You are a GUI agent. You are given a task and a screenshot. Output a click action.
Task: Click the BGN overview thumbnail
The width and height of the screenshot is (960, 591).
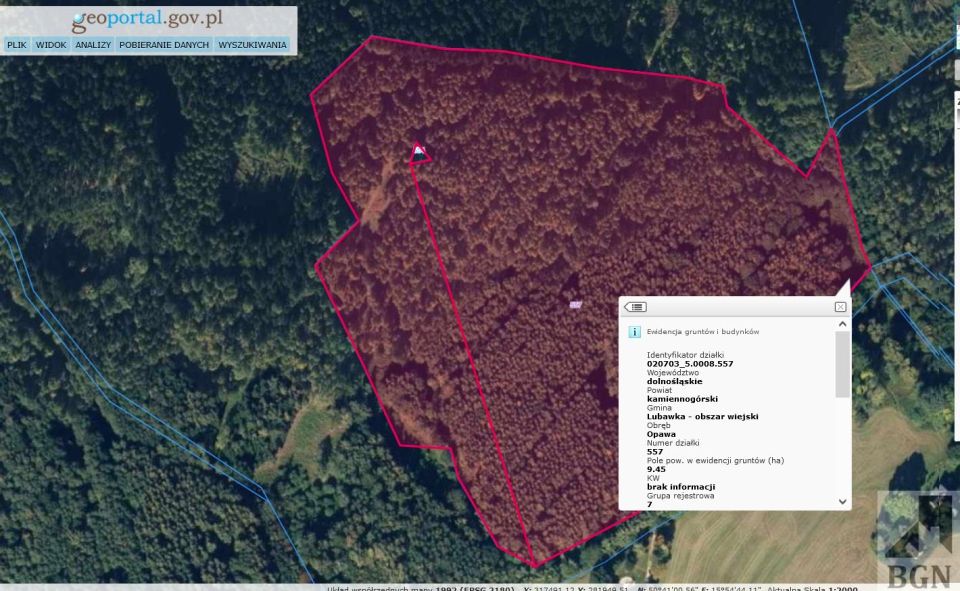[x=918, y=538]
